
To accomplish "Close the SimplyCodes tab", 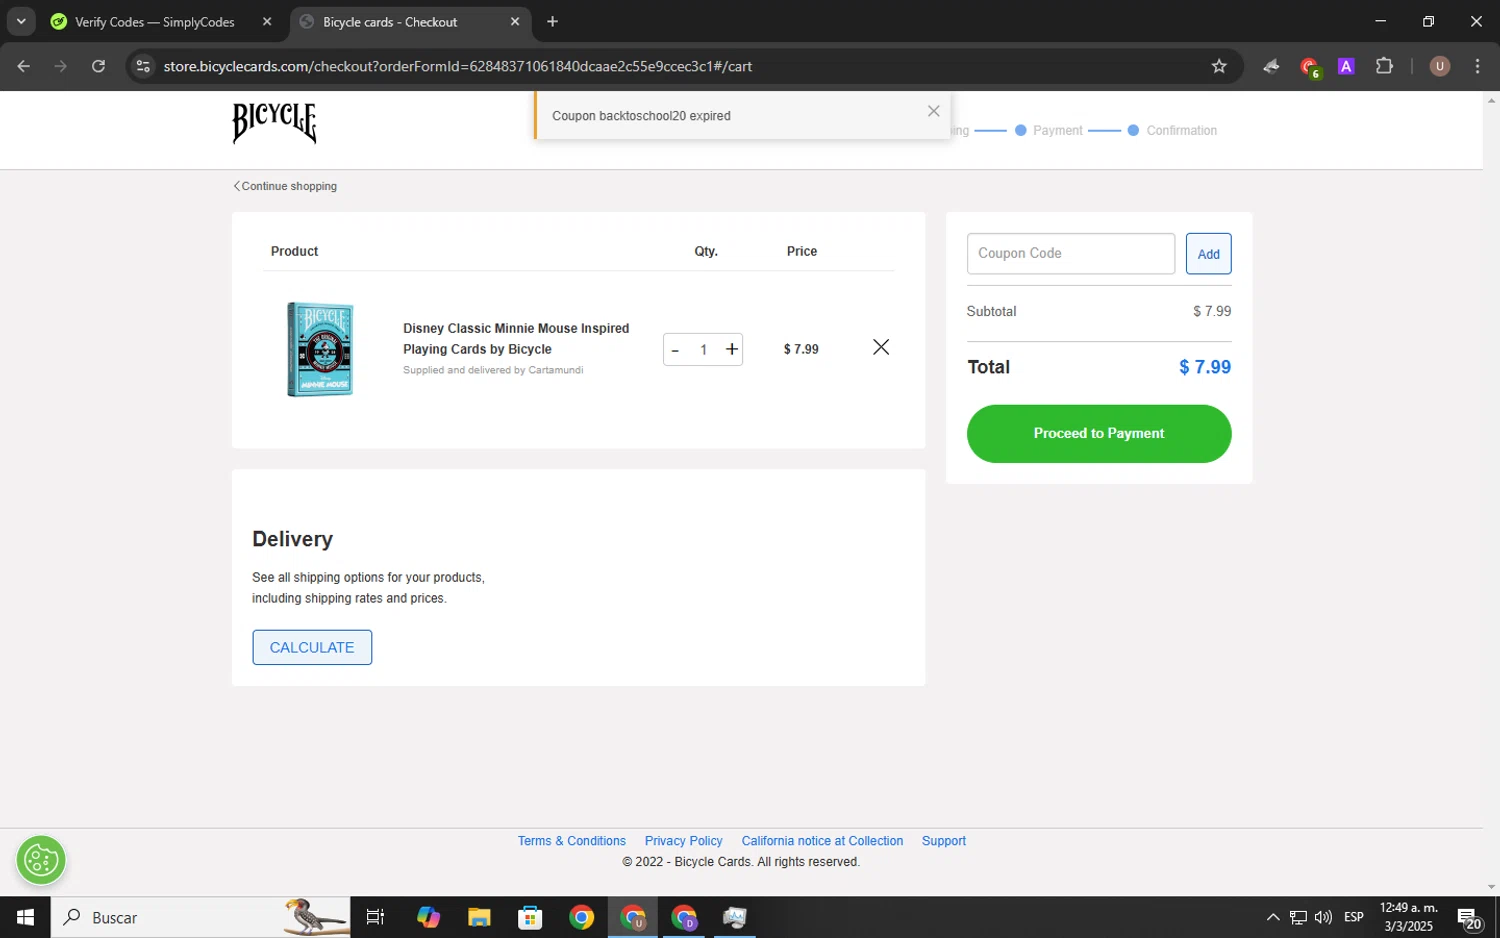I will point(267,22).
